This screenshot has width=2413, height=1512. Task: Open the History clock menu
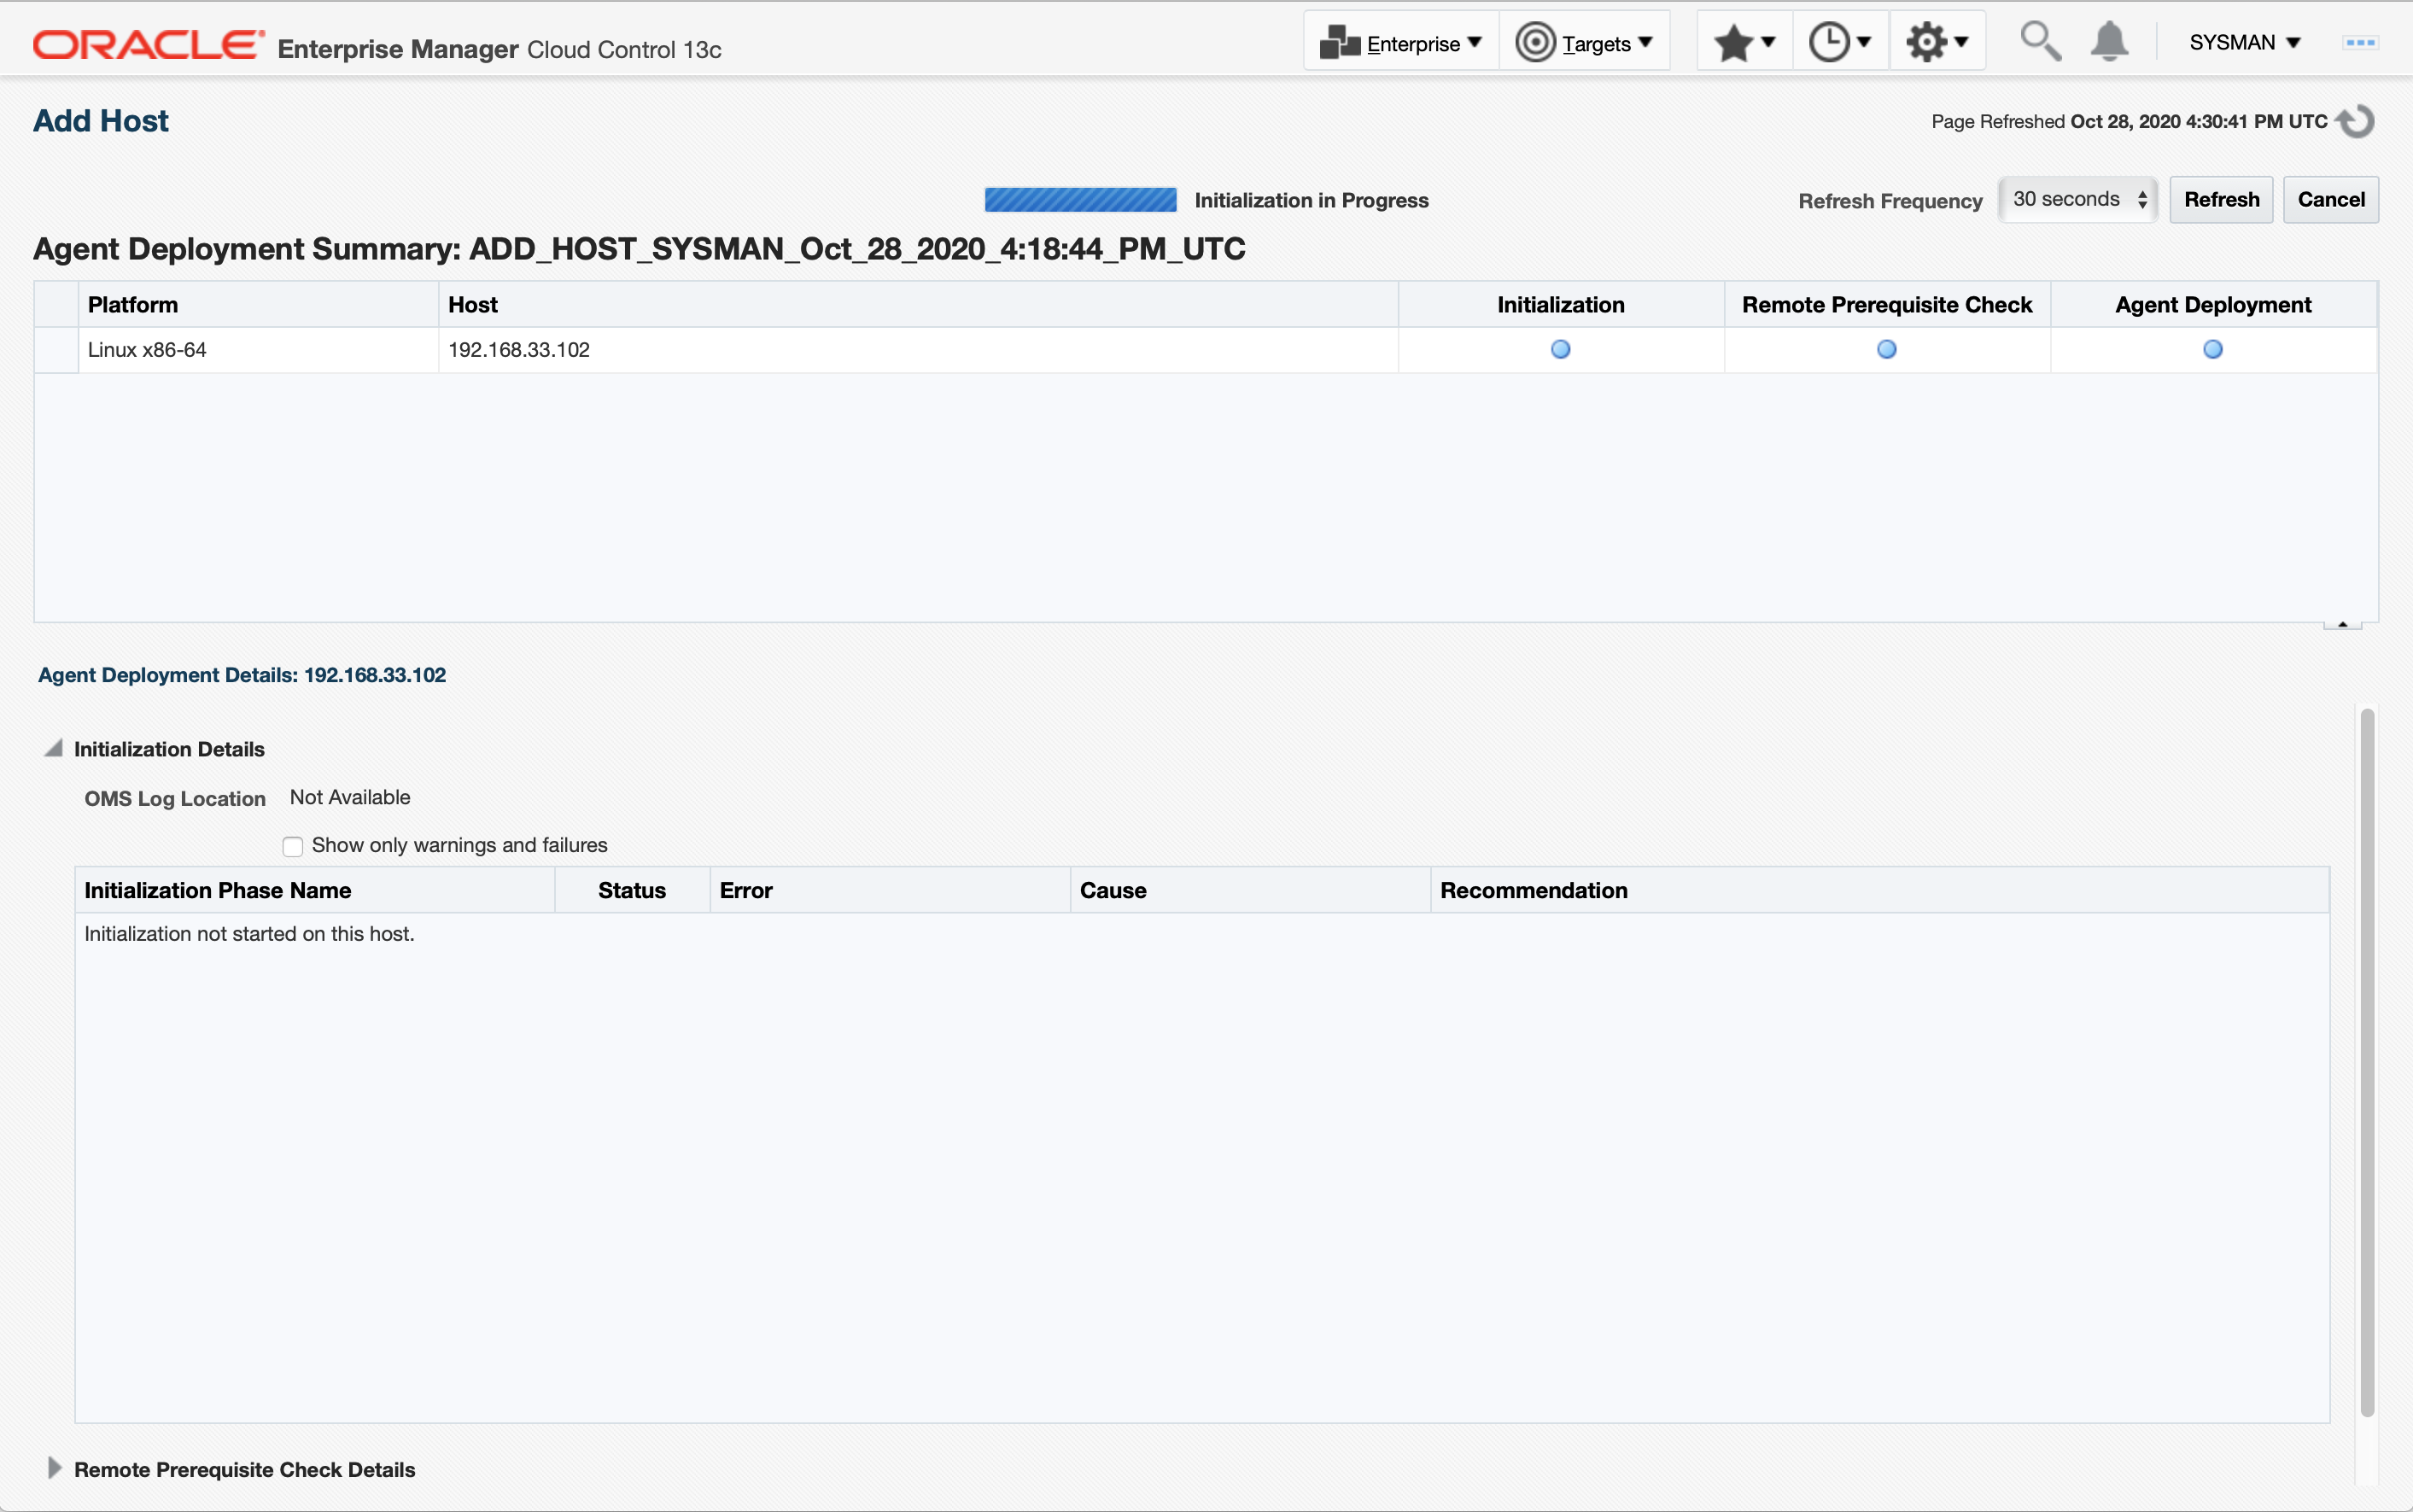(x=1840, y=43)
